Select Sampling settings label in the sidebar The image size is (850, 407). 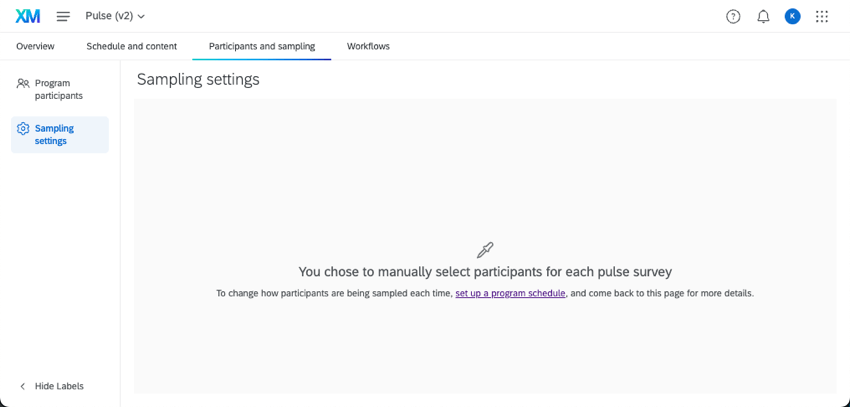(x=54, y=135)
